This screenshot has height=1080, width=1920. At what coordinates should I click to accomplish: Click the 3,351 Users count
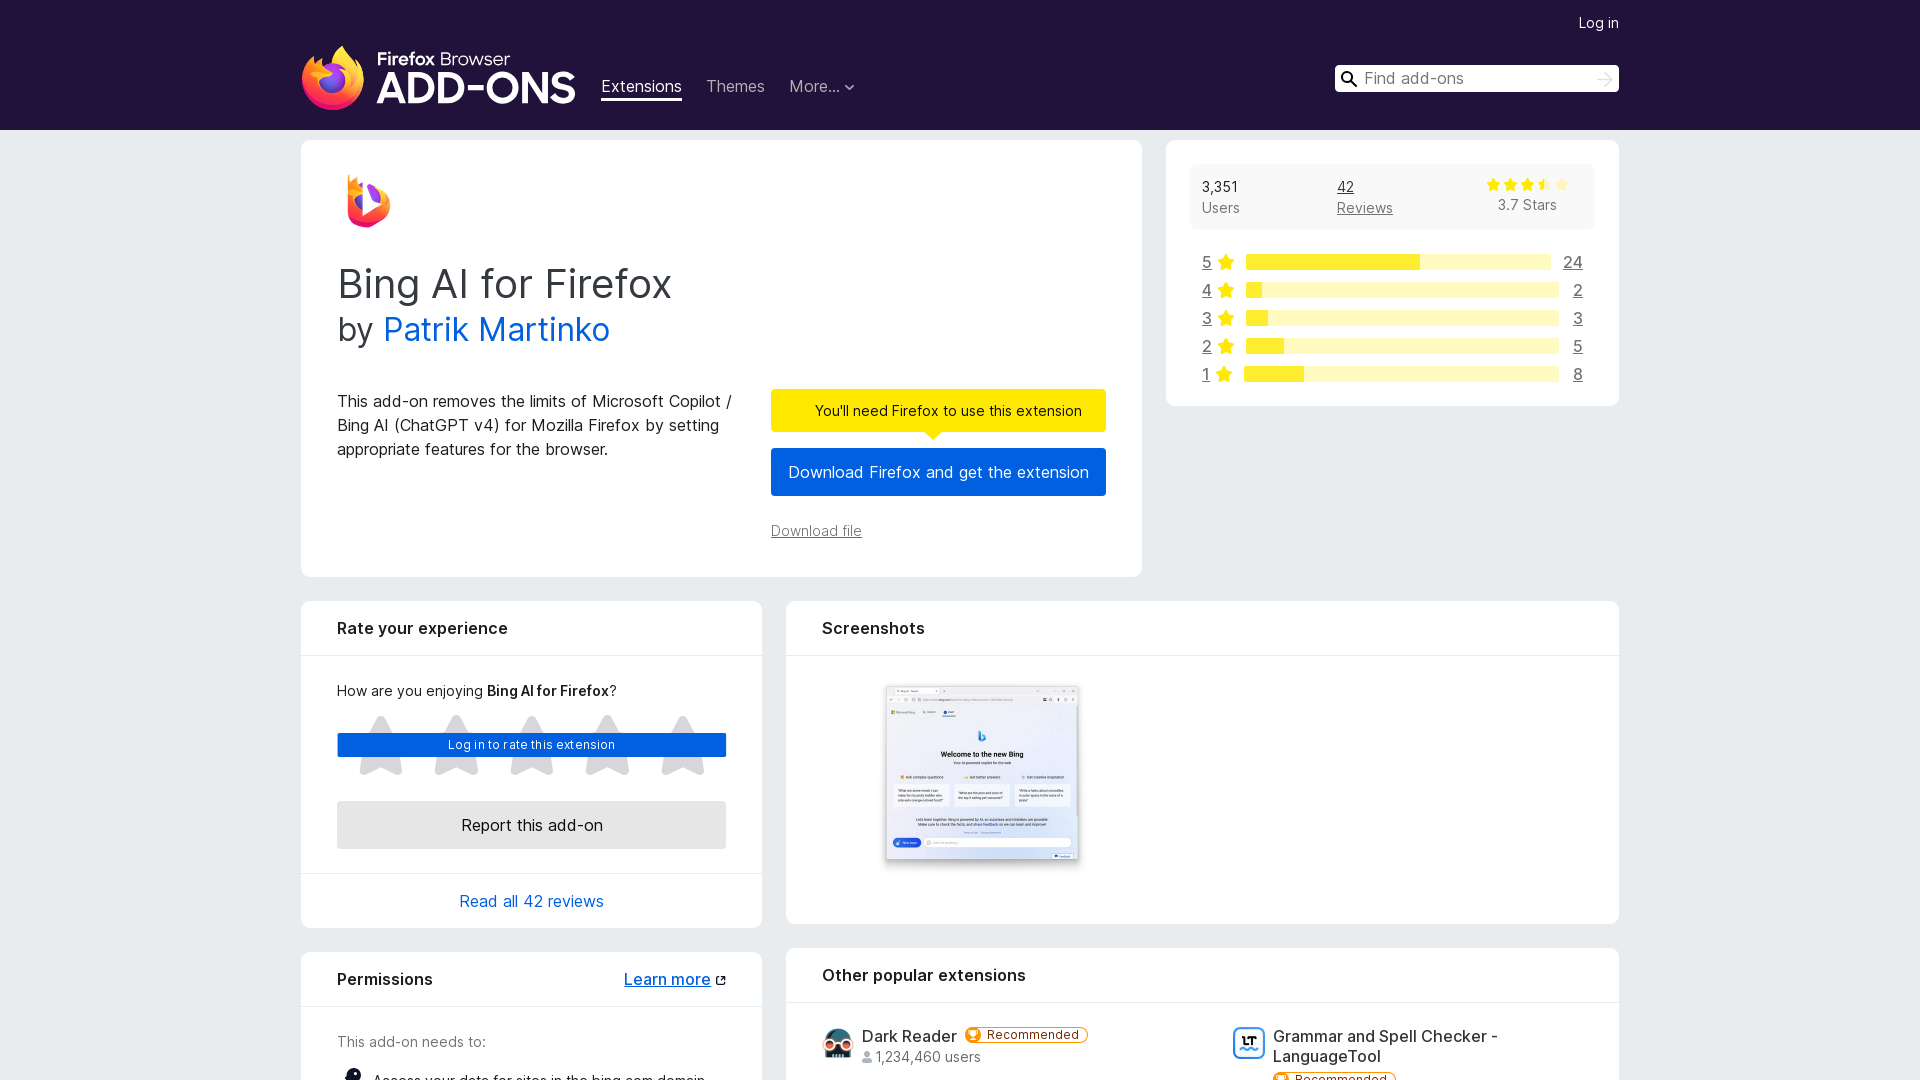click(1220, 197)
